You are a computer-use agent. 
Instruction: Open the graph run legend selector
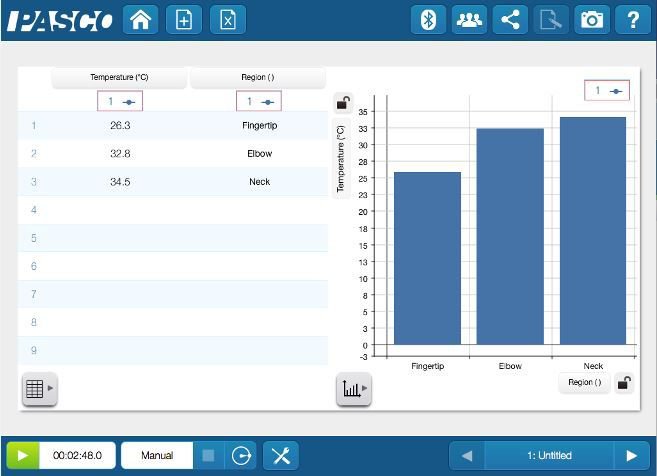coord(607,91)
